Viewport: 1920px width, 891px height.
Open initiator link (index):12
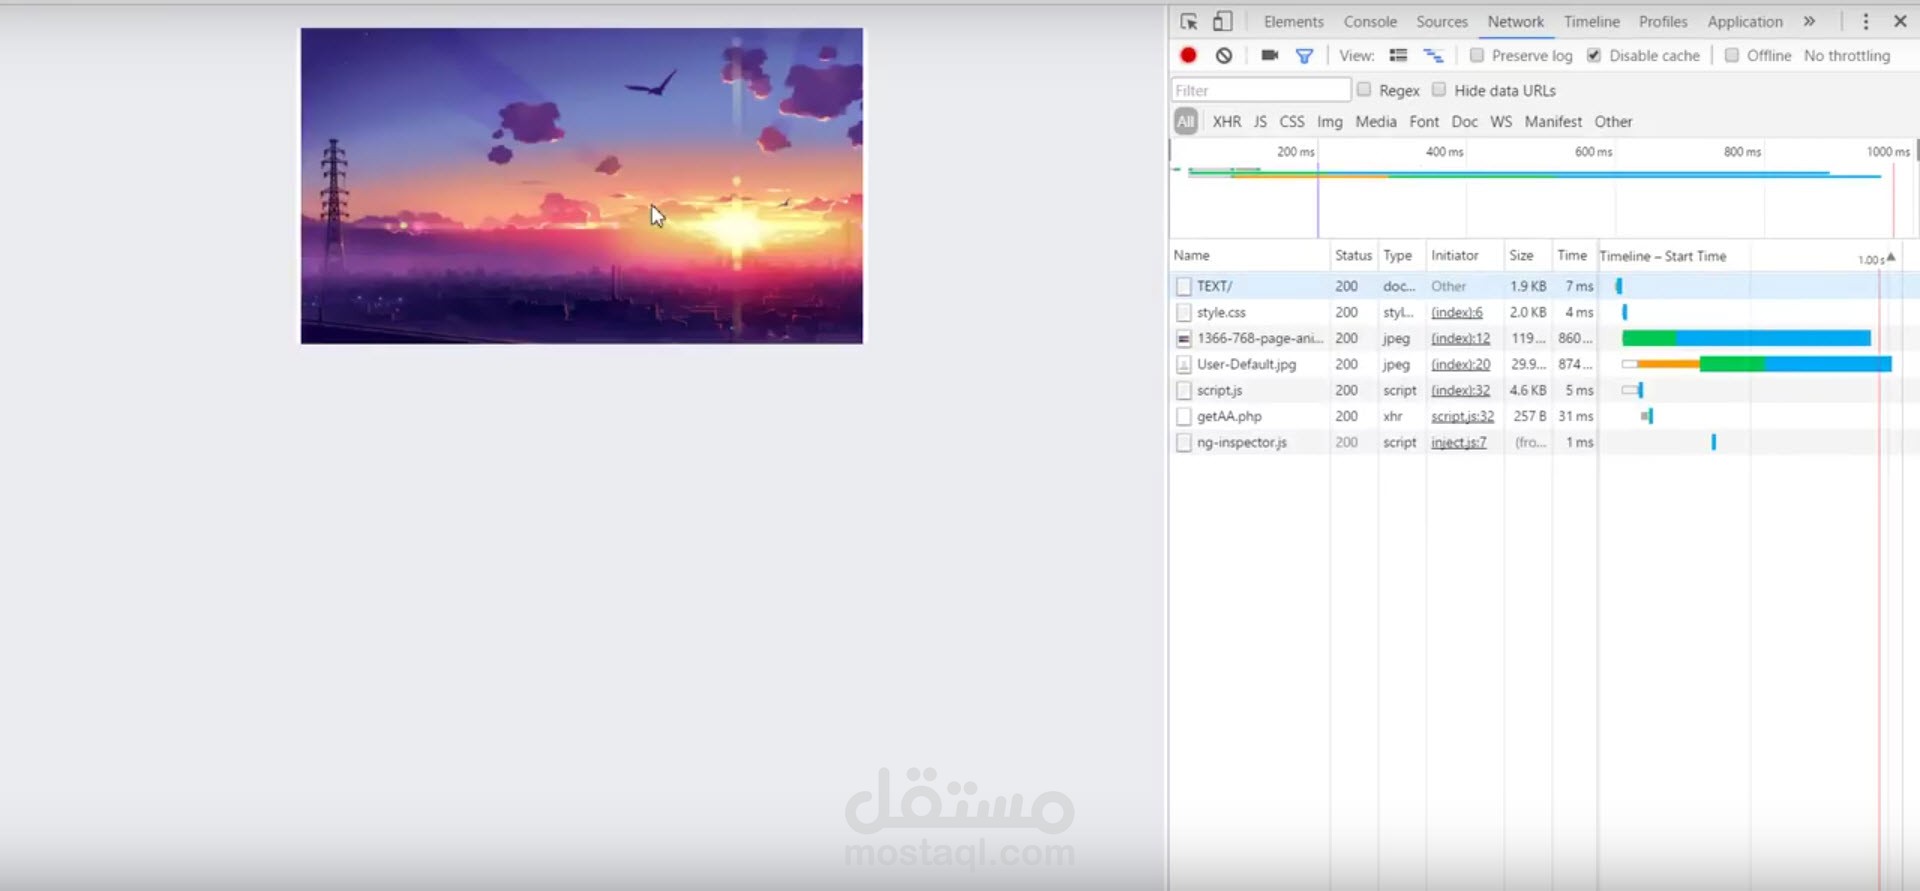[1460, 338]
